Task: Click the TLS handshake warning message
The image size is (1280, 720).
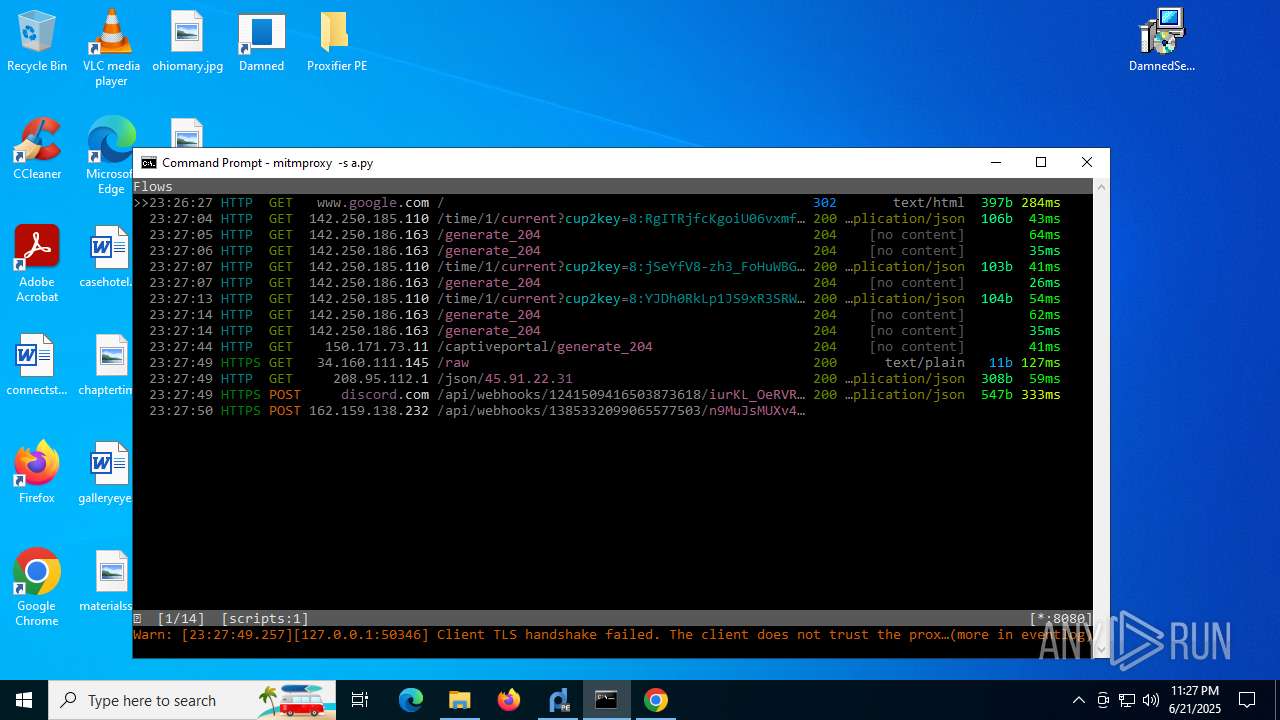Action: pos(612,635)
